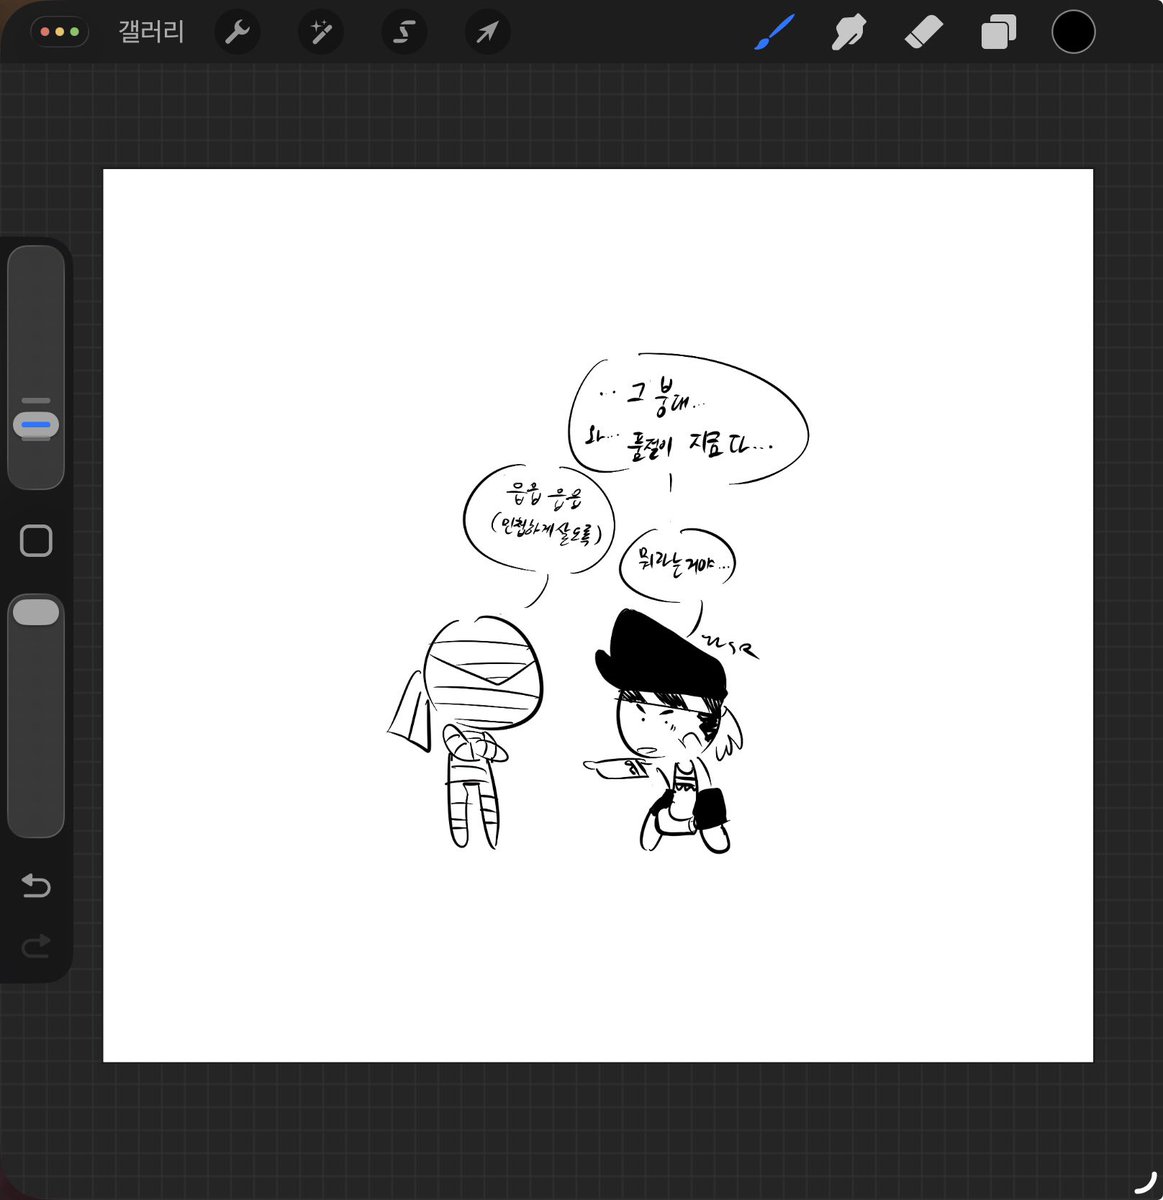The image size is (1163, 1200).
Task: Click the brush size slider handle
Action: click(x=36, y=424)
